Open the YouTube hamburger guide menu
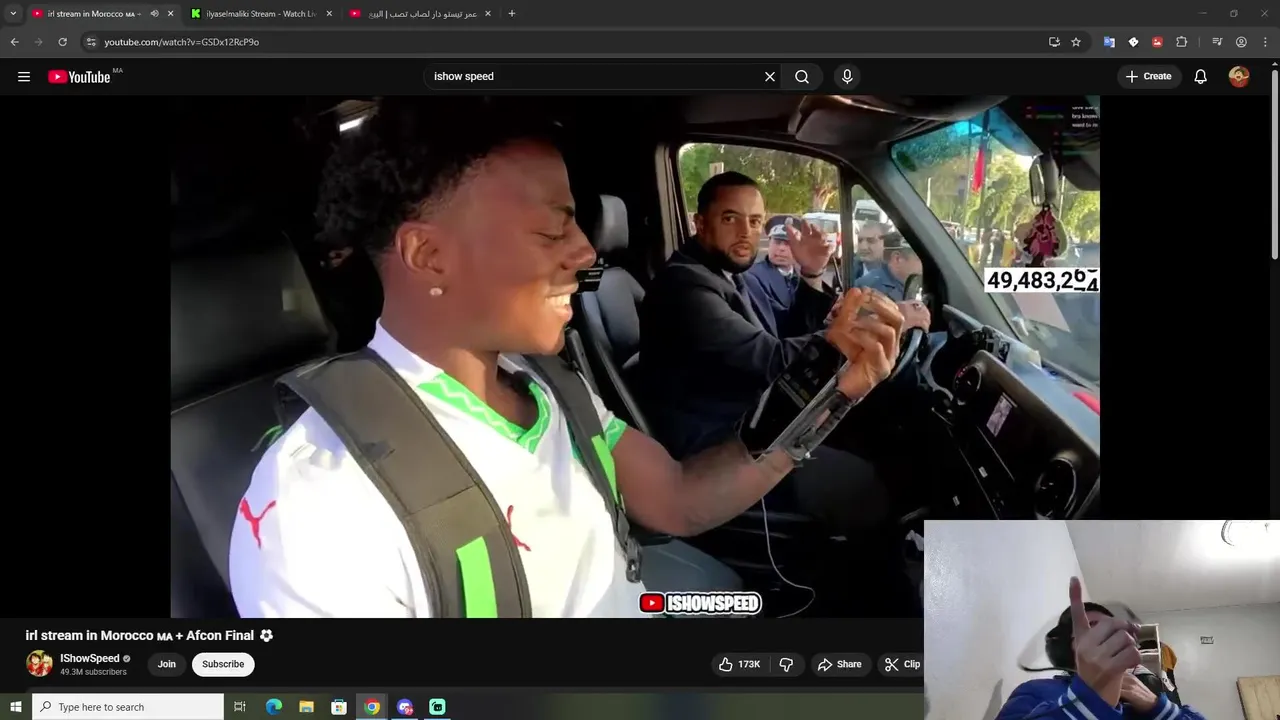The width and height of the screenshot is (1280, 720). click(x=24, y=76)
